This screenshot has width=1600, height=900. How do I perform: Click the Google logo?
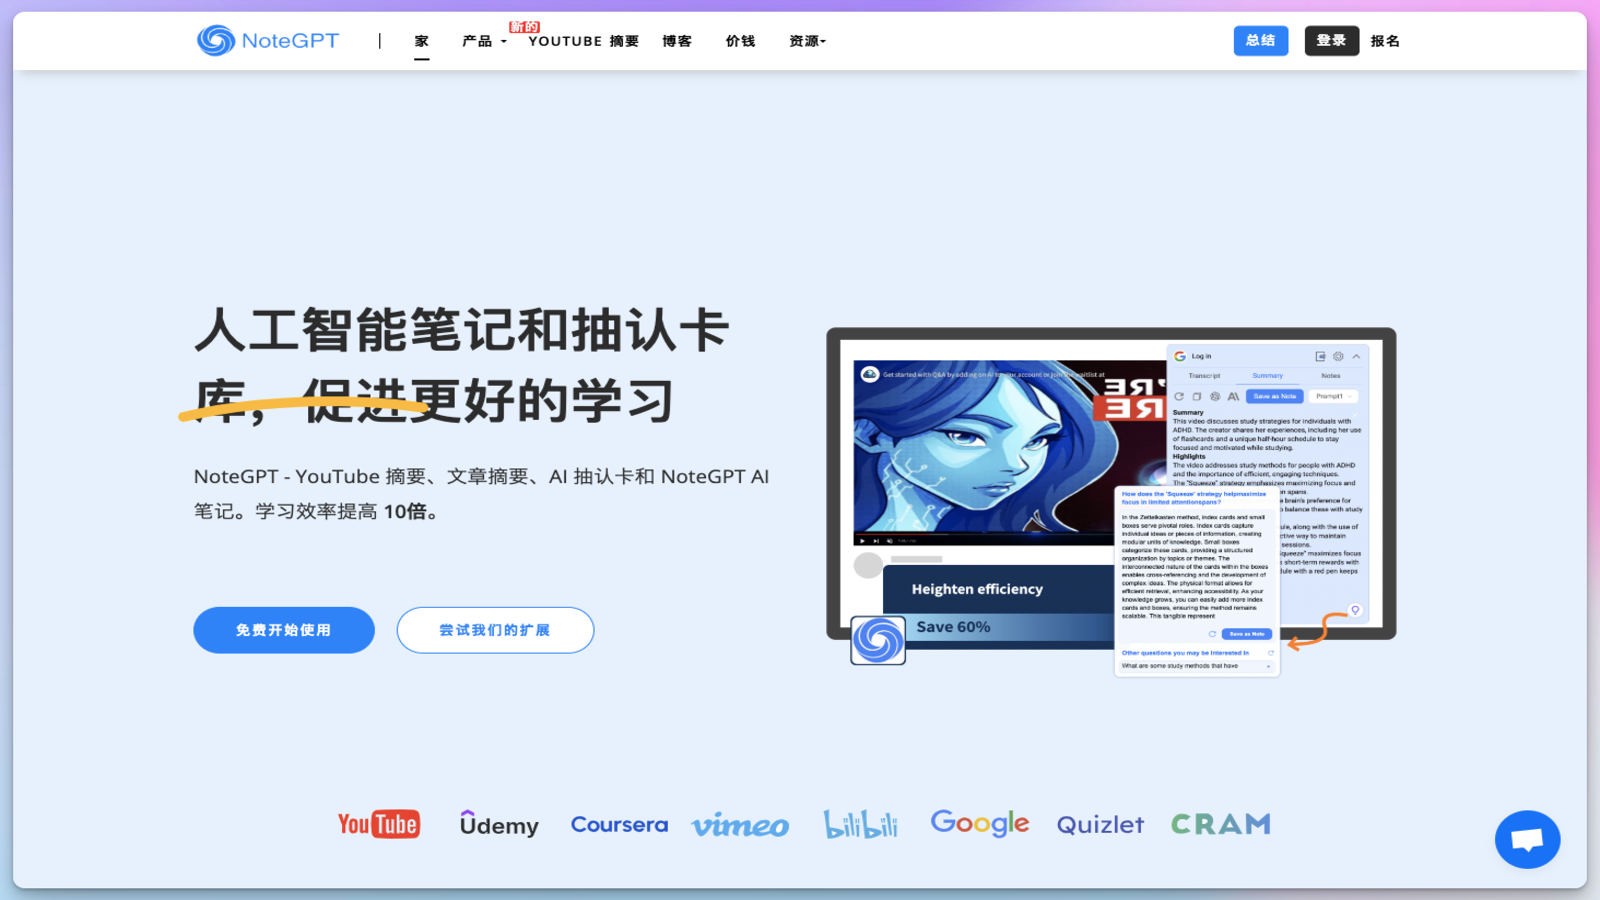point(979,823)
